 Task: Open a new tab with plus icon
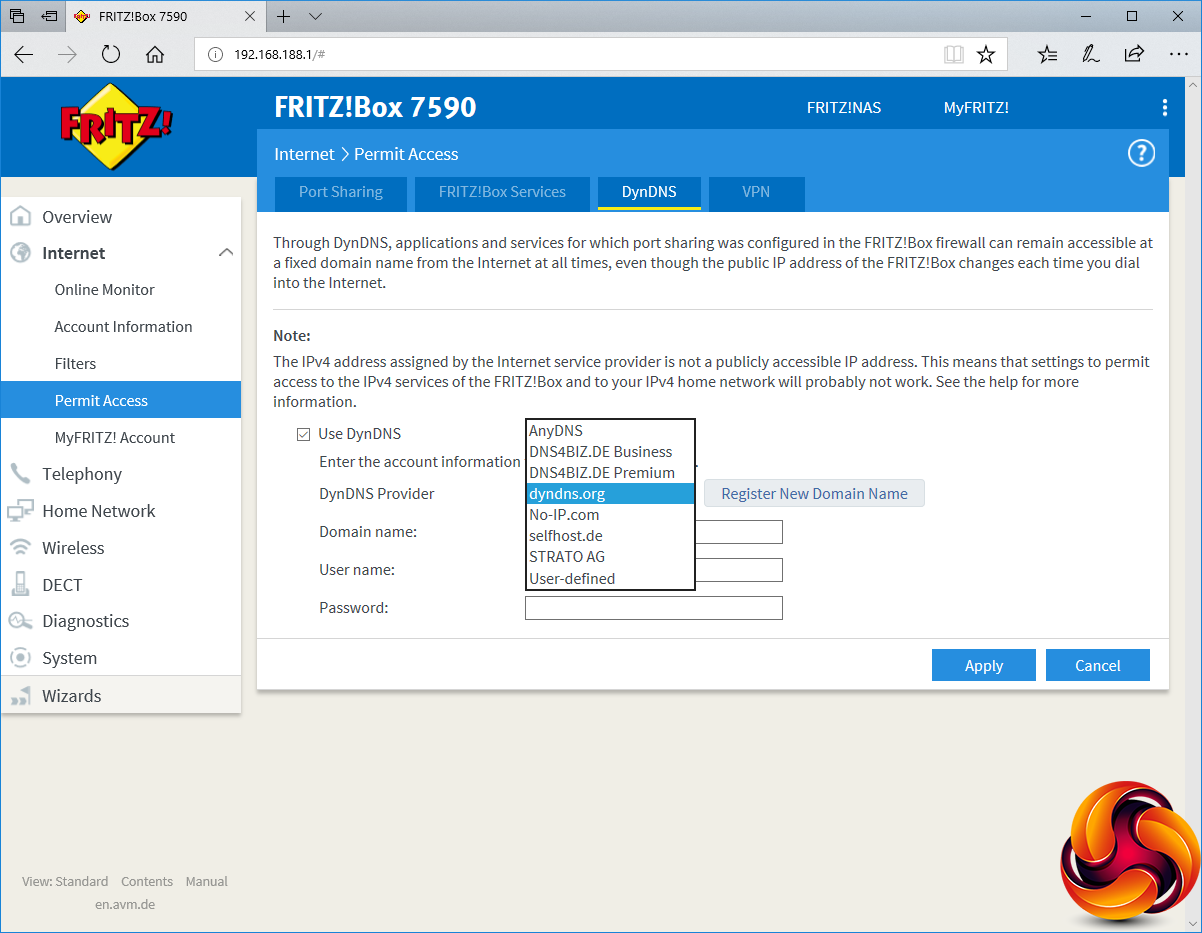pos(283,16)
